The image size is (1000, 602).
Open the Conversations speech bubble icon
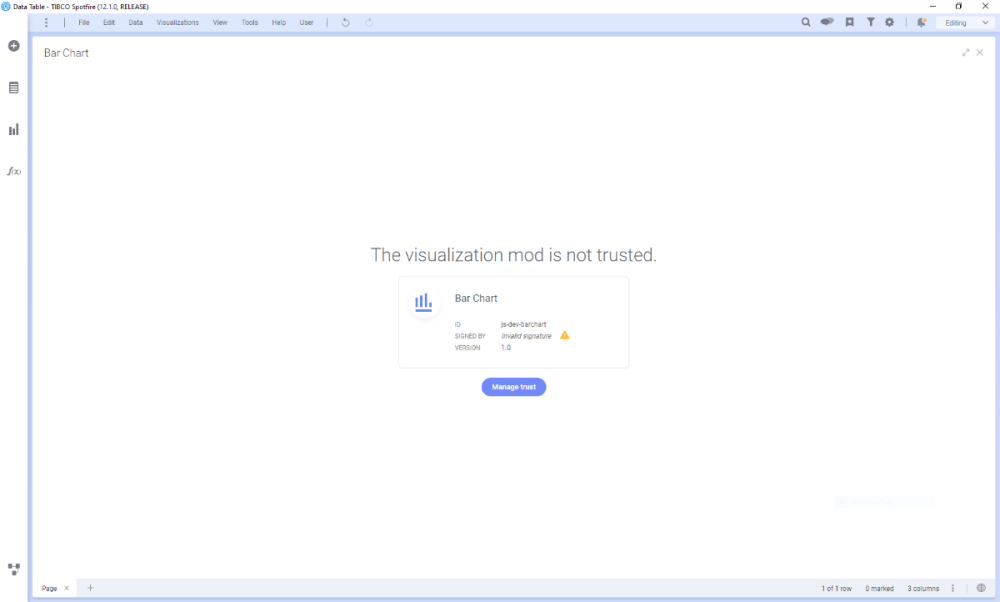827,22
